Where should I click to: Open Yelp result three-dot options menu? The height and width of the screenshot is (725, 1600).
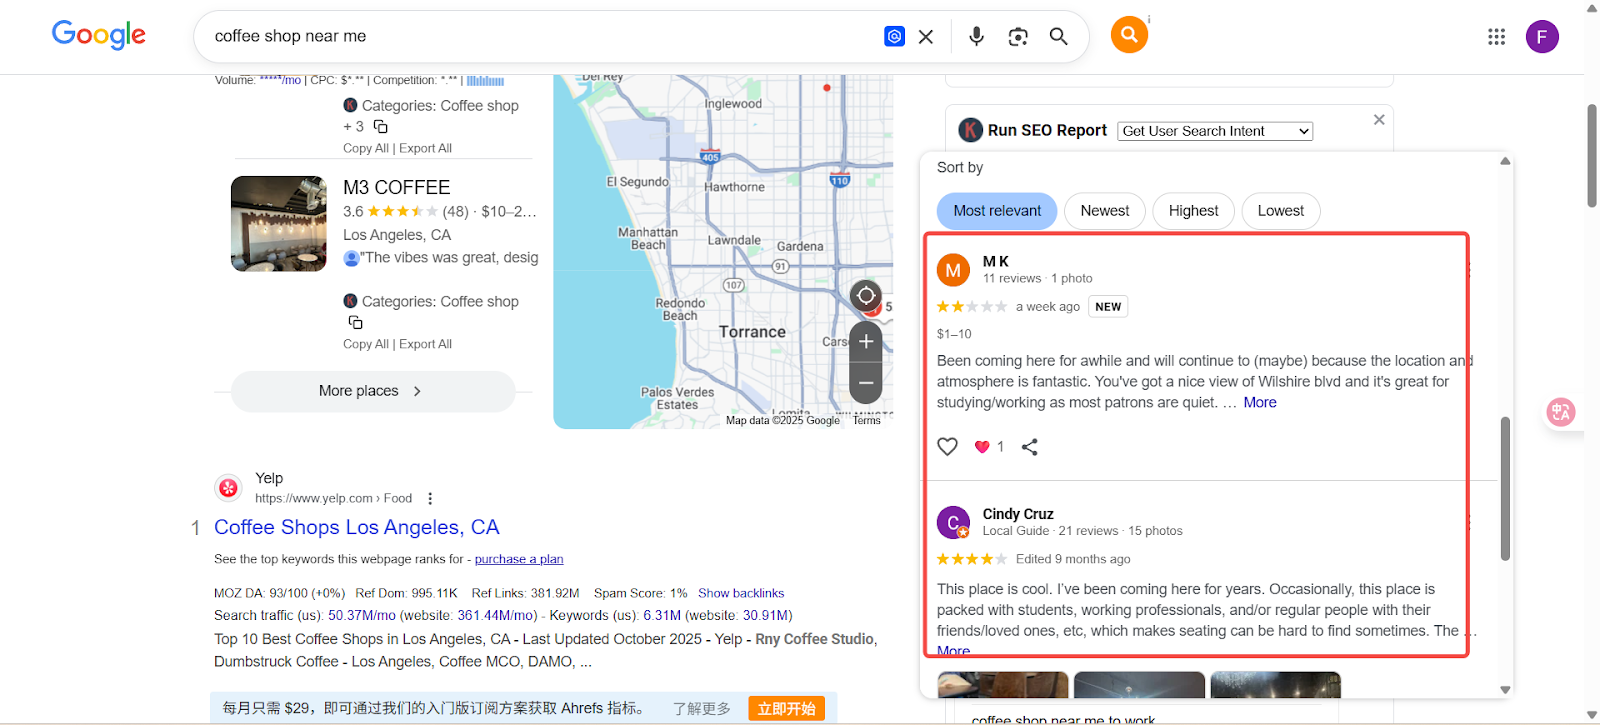click(430, 498)
